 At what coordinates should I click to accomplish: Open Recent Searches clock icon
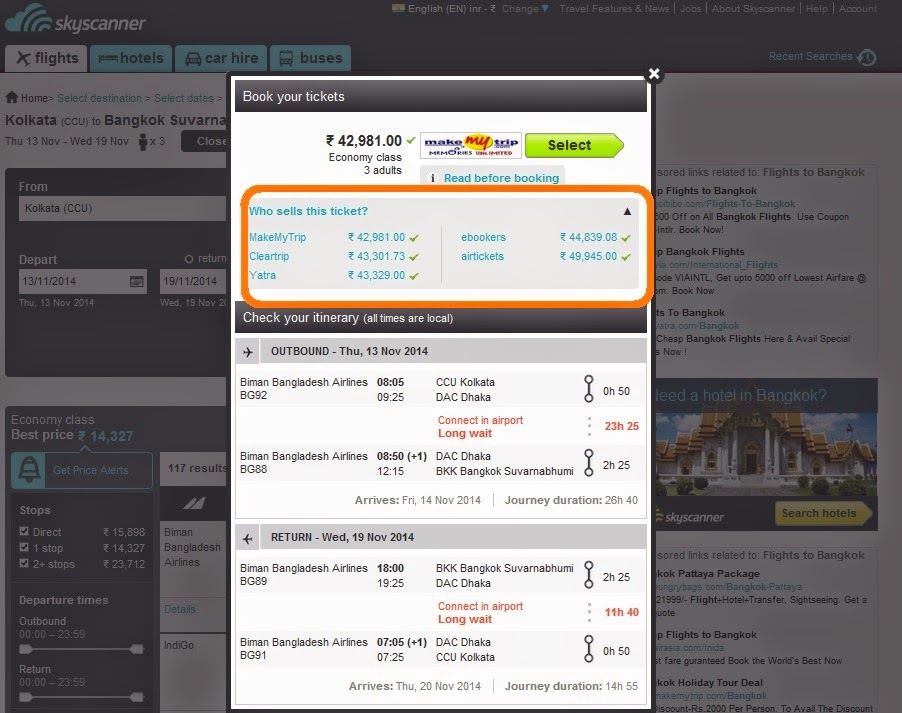point(866,57)
